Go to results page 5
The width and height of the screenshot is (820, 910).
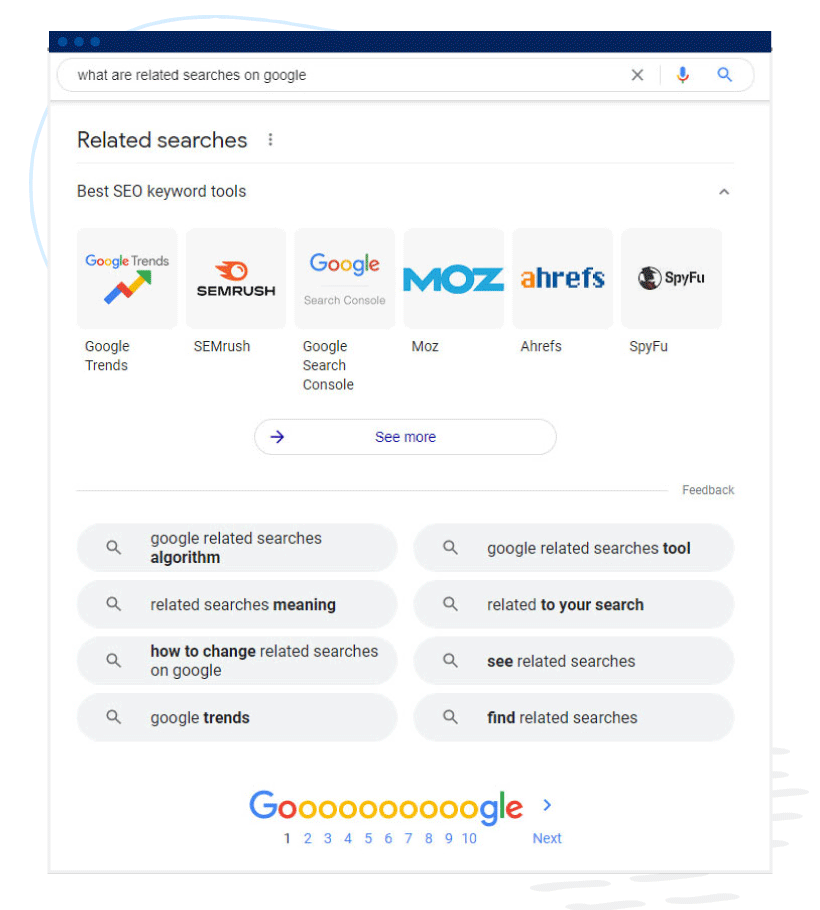pos(368,838)
